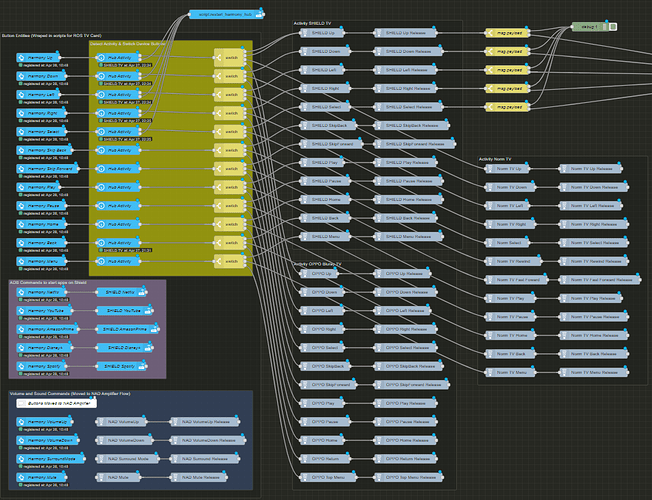The width and height of the screenshot is (652, 500).
Task: Click Hub Activity icon beside Harmony Pause
Action: coord(101,206)
